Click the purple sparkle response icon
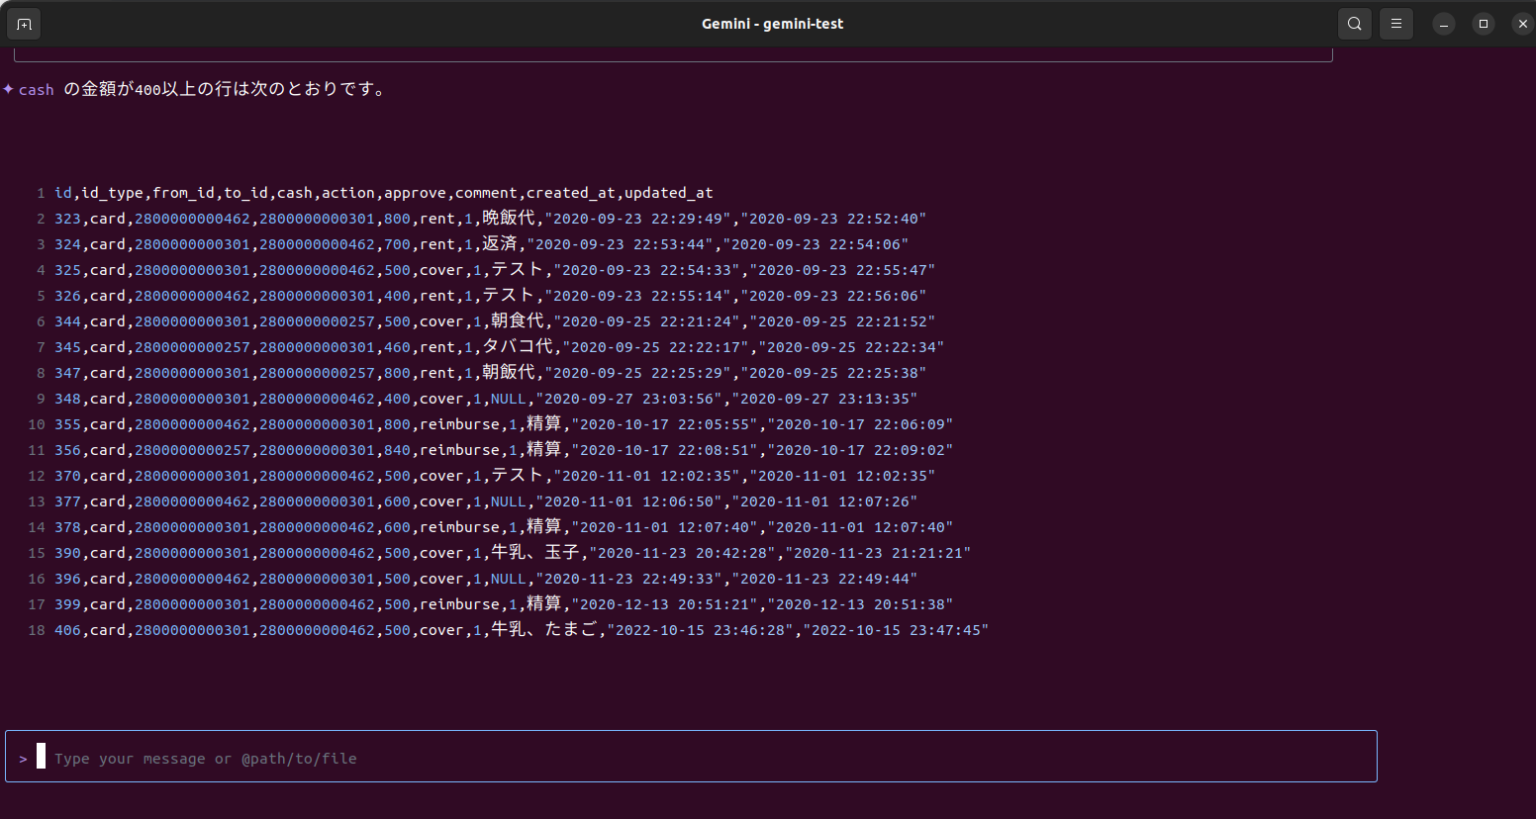This screenshot has height=819, width=1536. [9, 89]
